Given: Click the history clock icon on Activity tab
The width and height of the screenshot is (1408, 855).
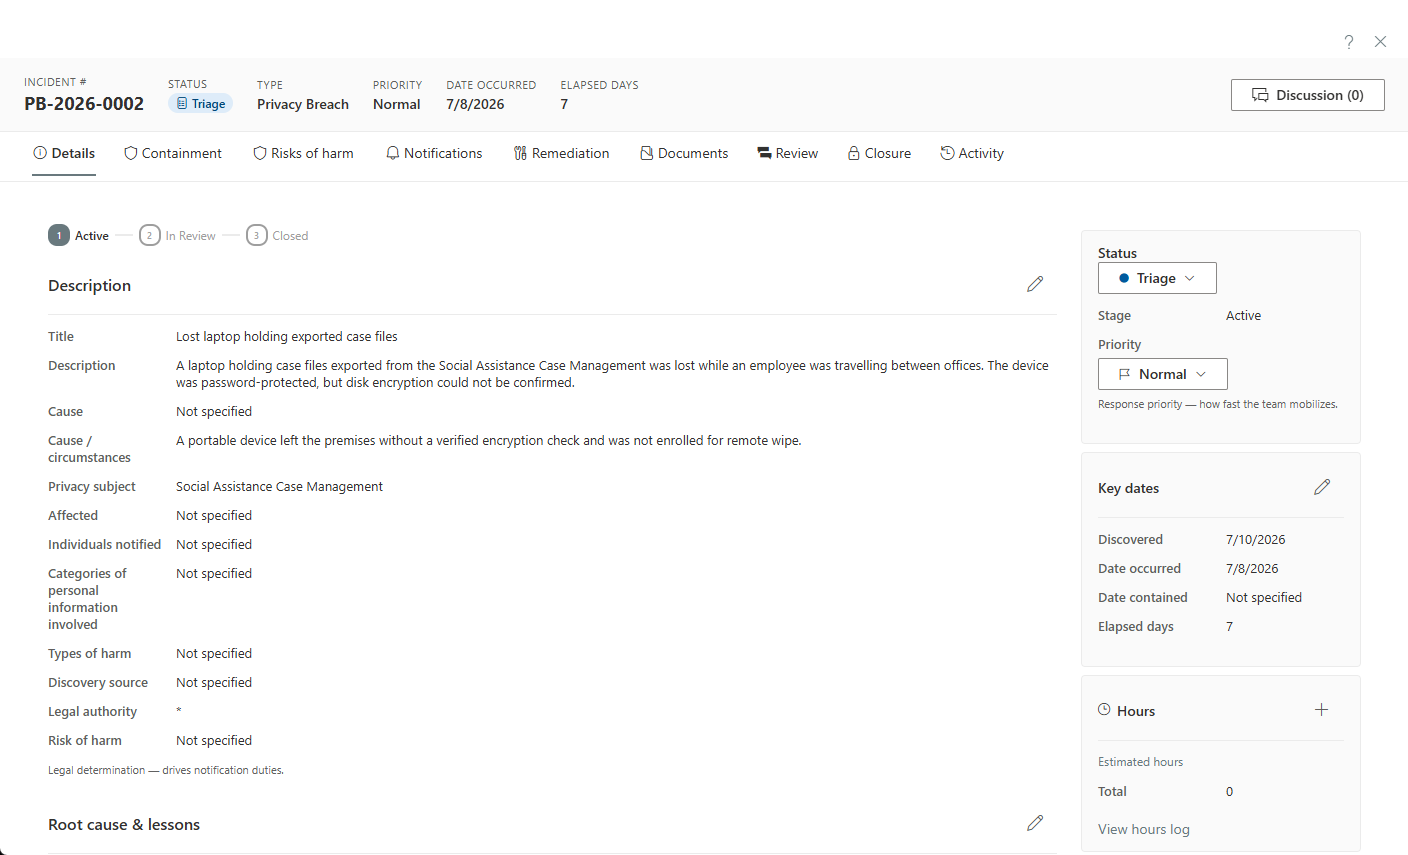Looking at the screenshot, I should 947,153.
